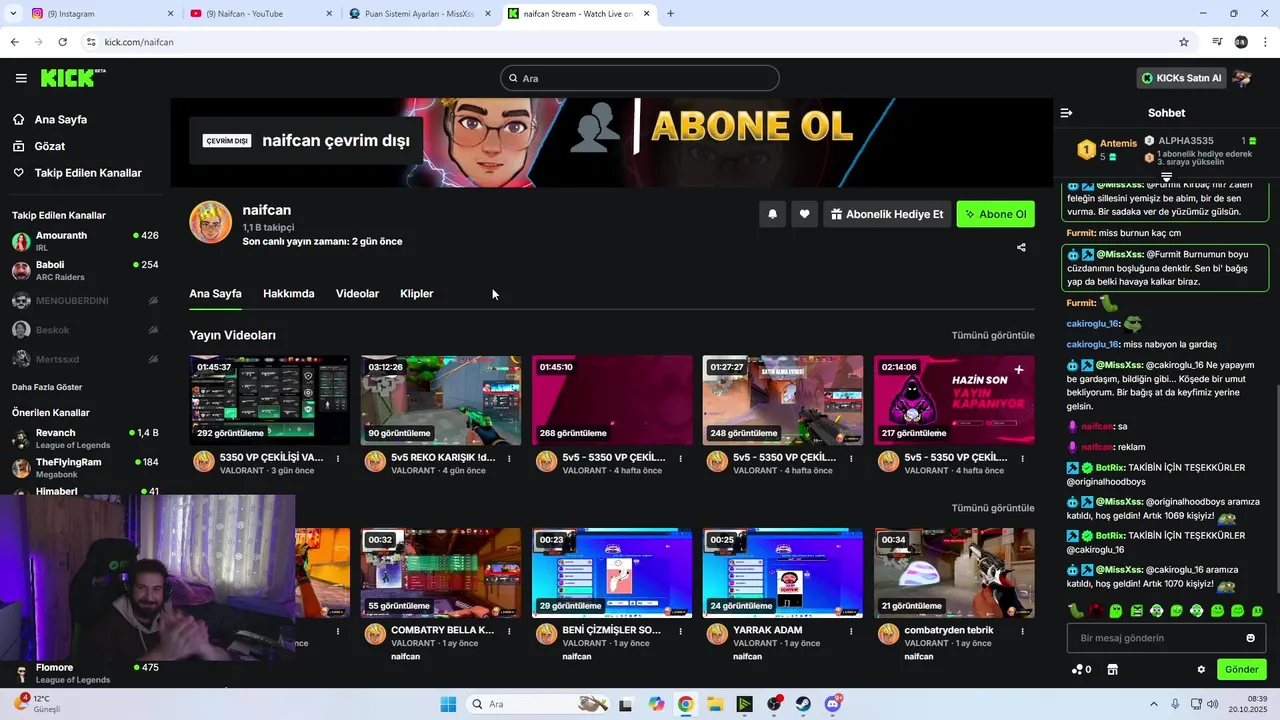Click the heart follow icon
Image resolution: width=1280 pixels, height=720 pixels.
click(x=804, y=214)
